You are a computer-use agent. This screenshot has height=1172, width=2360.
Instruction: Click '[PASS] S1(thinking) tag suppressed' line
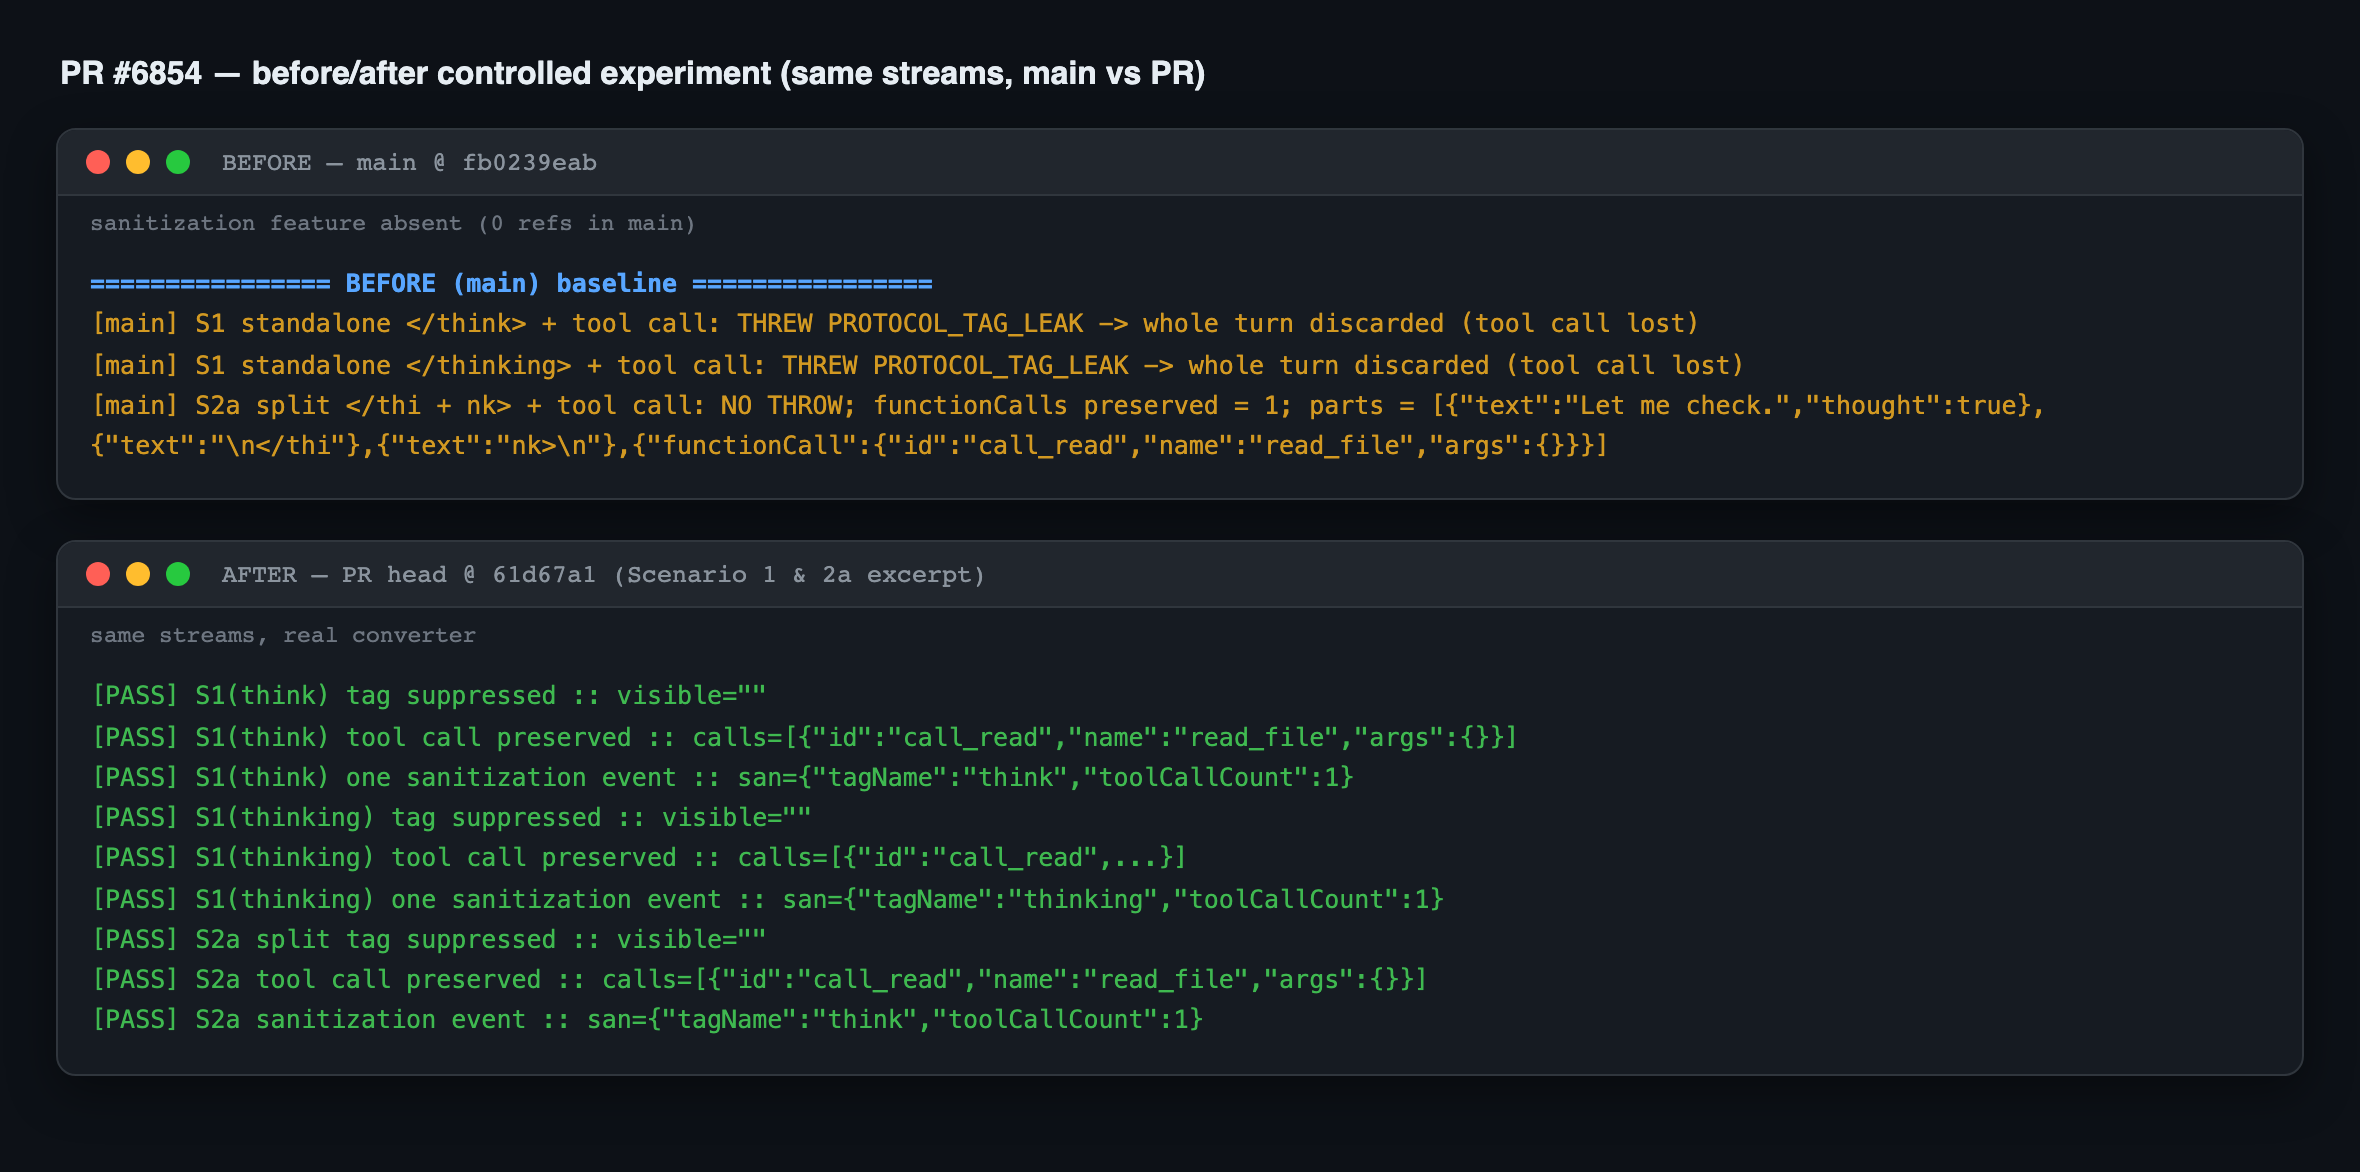coord(452,817)
